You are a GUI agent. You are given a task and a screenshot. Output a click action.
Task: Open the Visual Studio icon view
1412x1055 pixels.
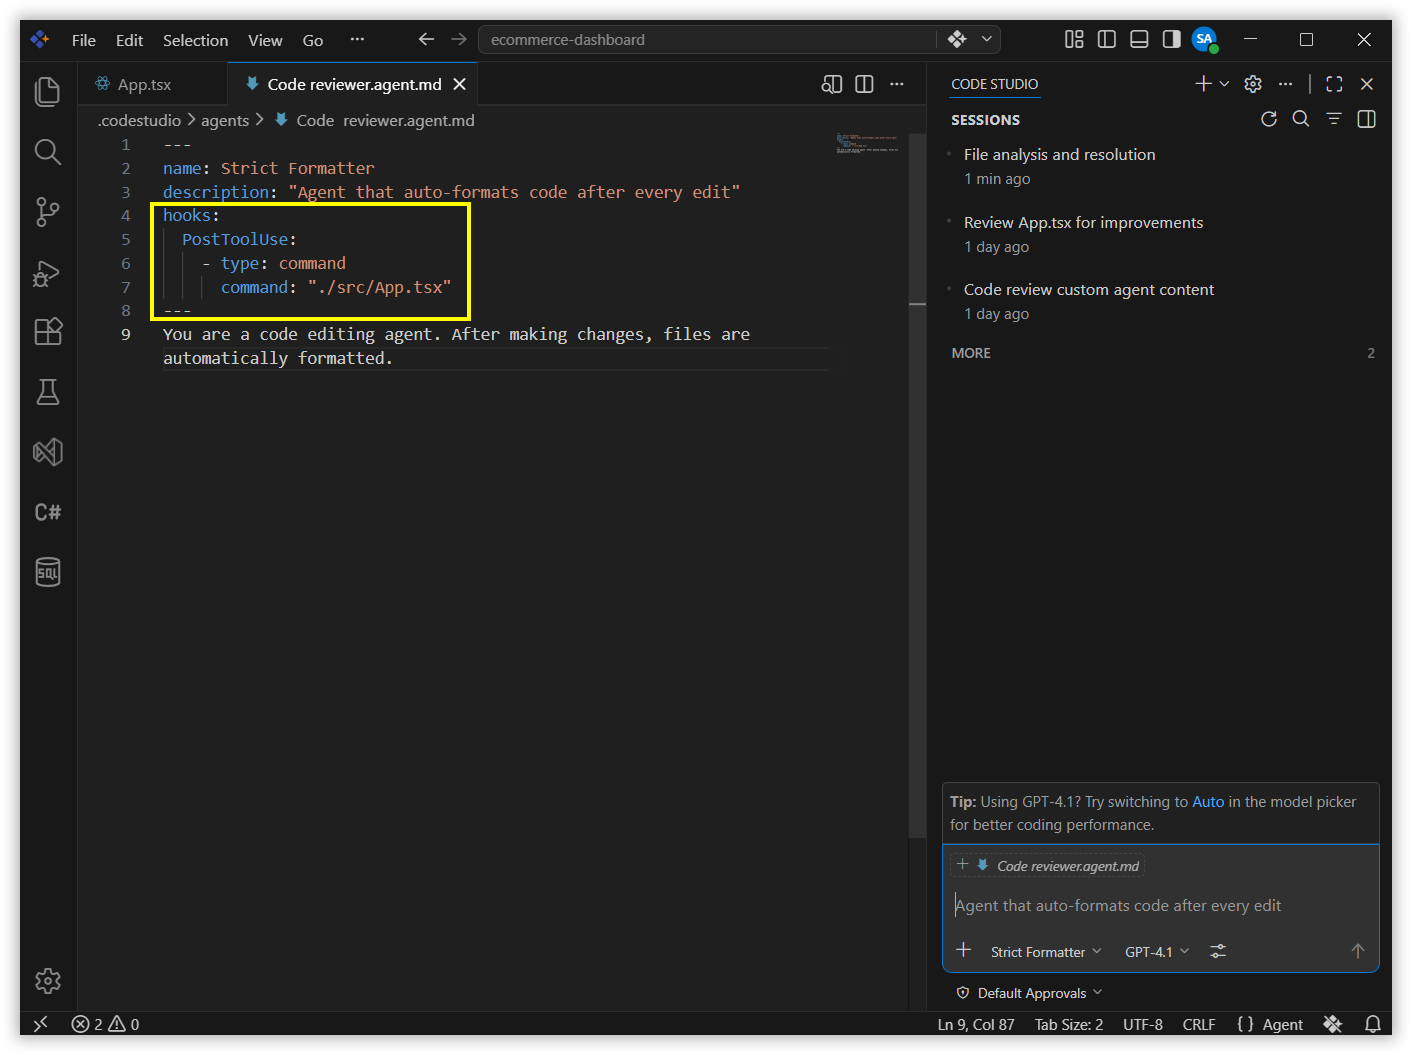48,452
